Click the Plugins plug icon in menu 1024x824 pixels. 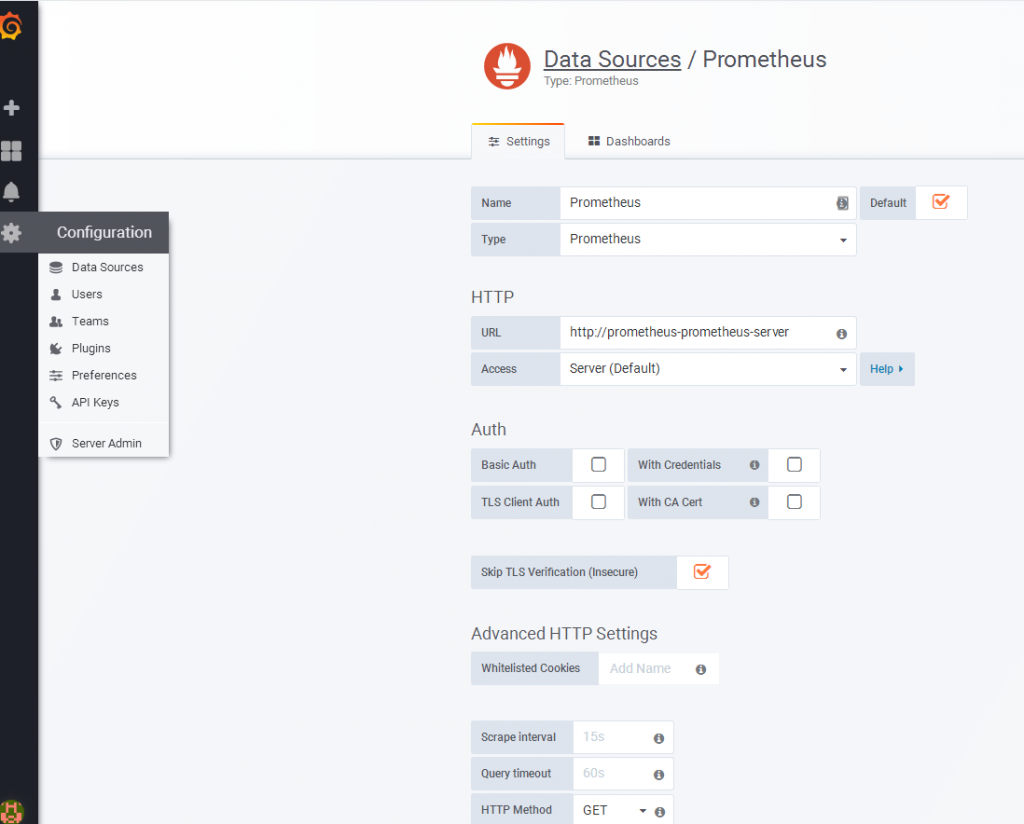56,349
